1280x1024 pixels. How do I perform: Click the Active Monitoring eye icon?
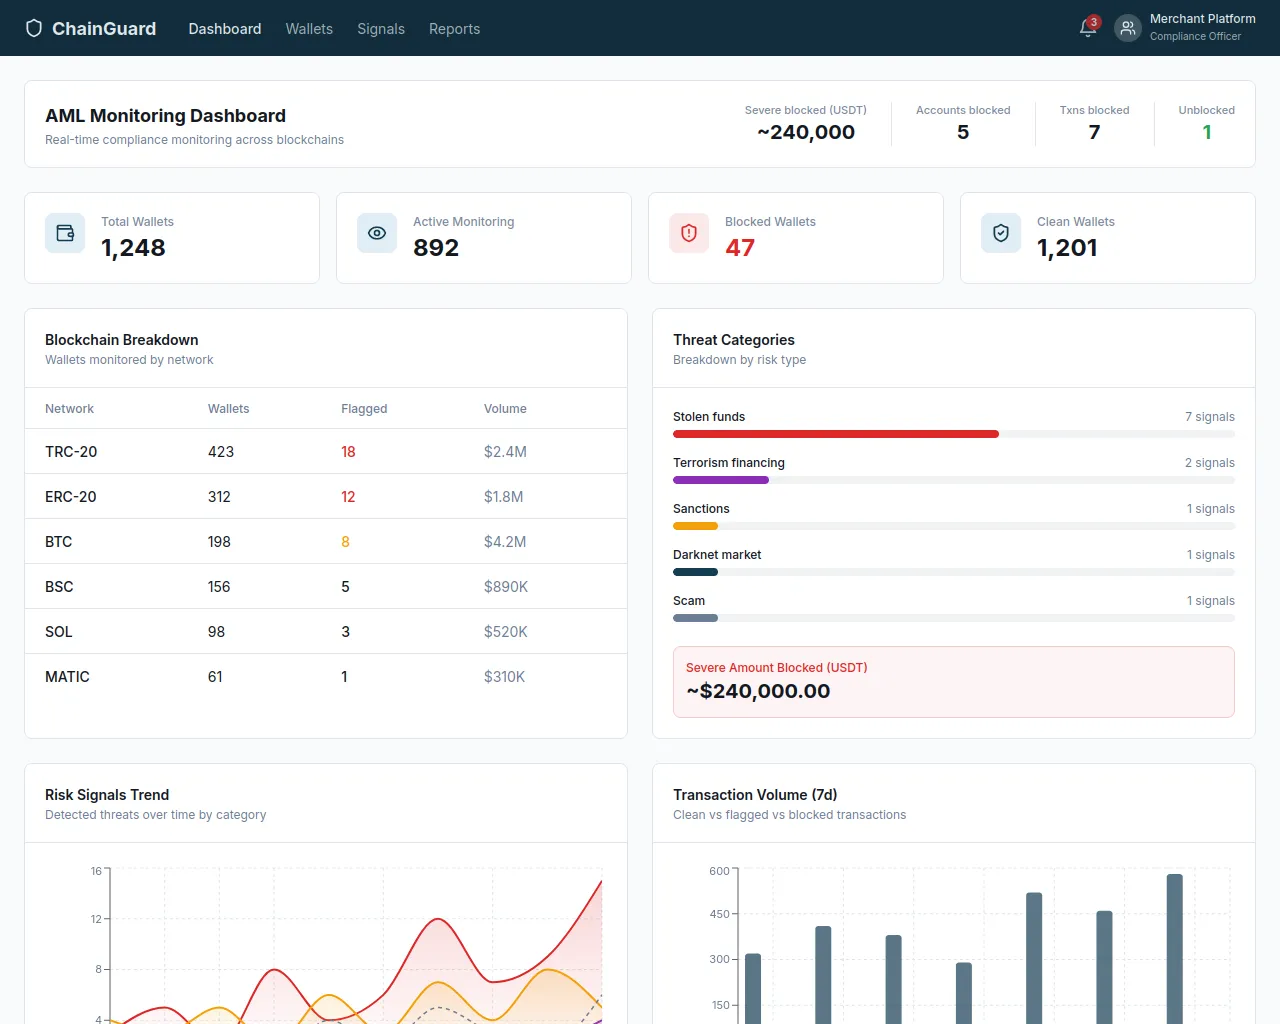(377, 233)
